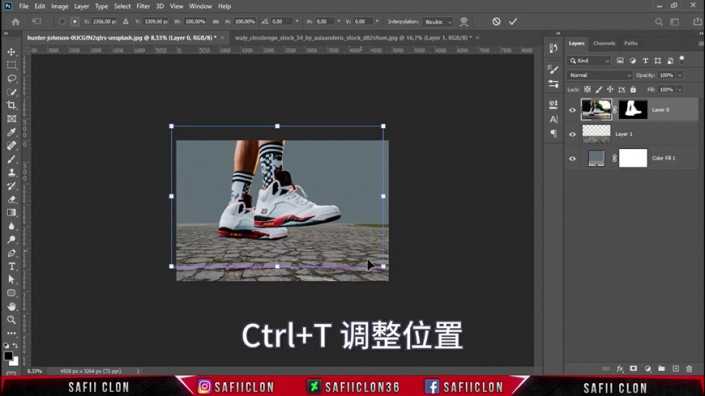This screenshot has height=396, width=705.
Task: Open Window menu
Action: pyautogui.click(x=200, y=6)
